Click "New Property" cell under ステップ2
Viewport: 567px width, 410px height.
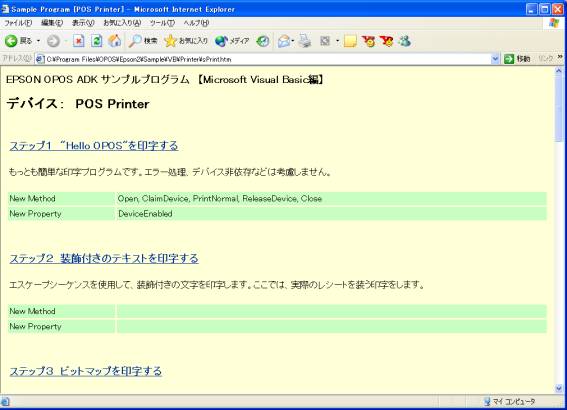pyautogui.click(x=61, y=326)
